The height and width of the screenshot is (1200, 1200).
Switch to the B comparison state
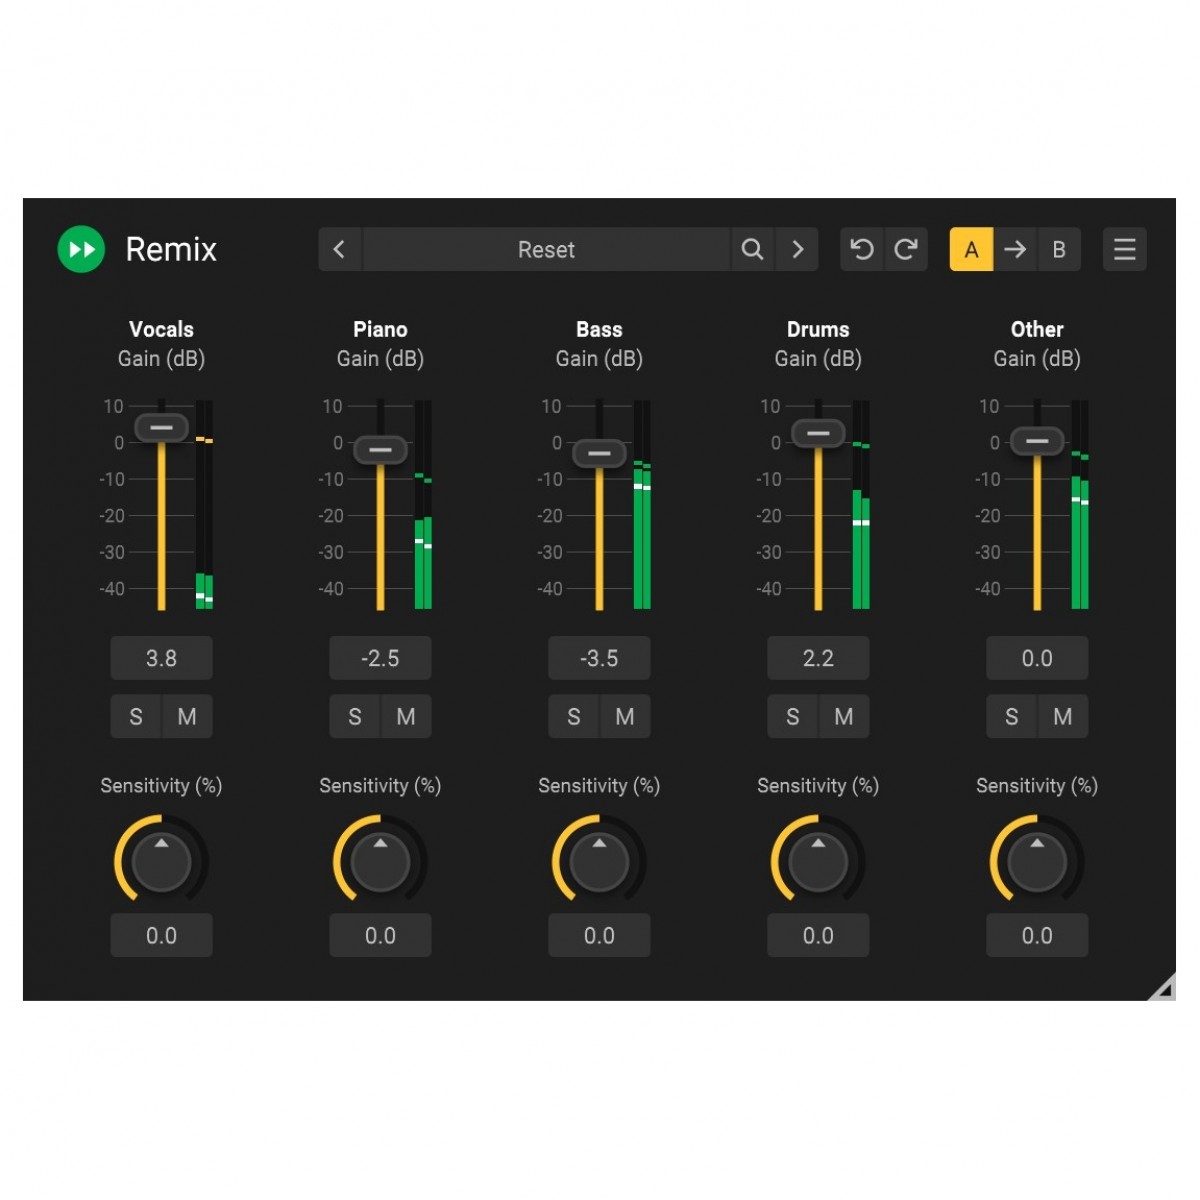[x=1059, y=249]
